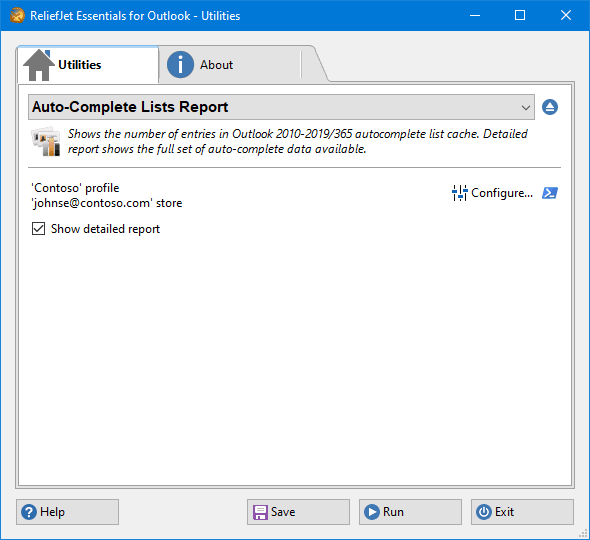Viewport: 590px width, 540px height.
Task: Click the Configure sliders icon
Action: click(x=459, y=193)
